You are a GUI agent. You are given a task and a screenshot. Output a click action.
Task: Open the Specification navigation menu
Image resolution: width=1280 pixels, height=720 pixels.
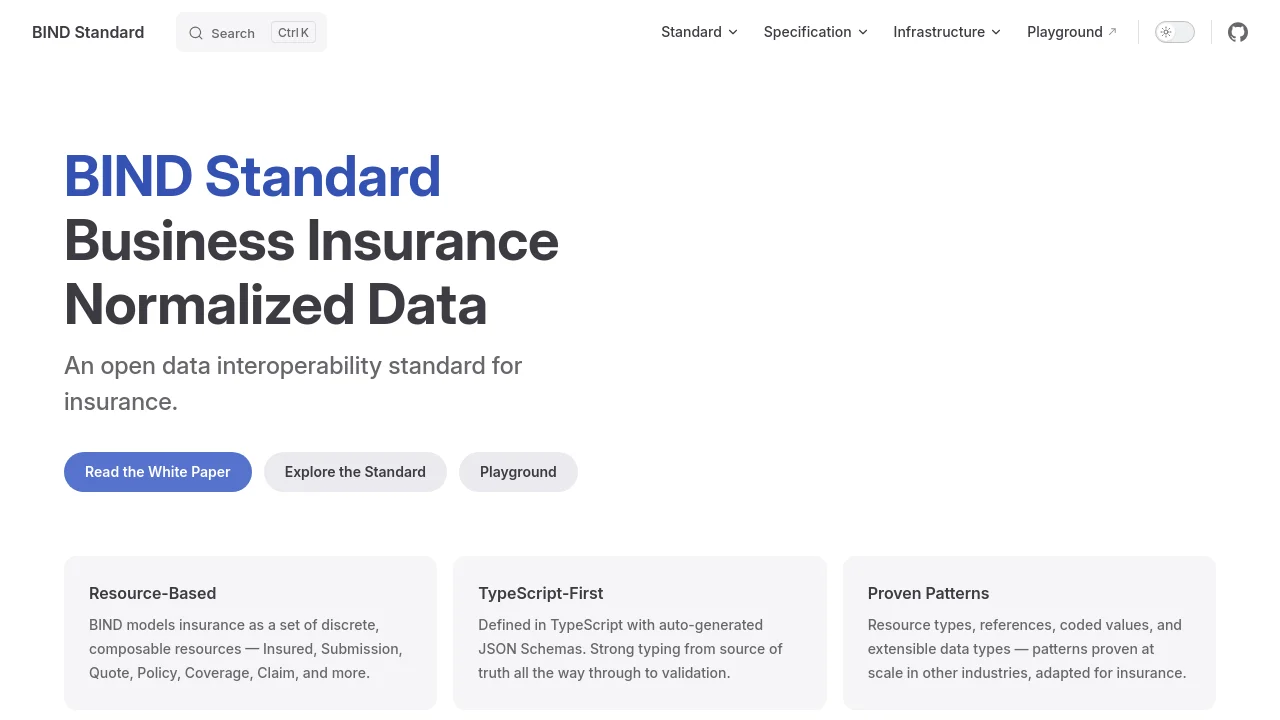coord(807,32)
